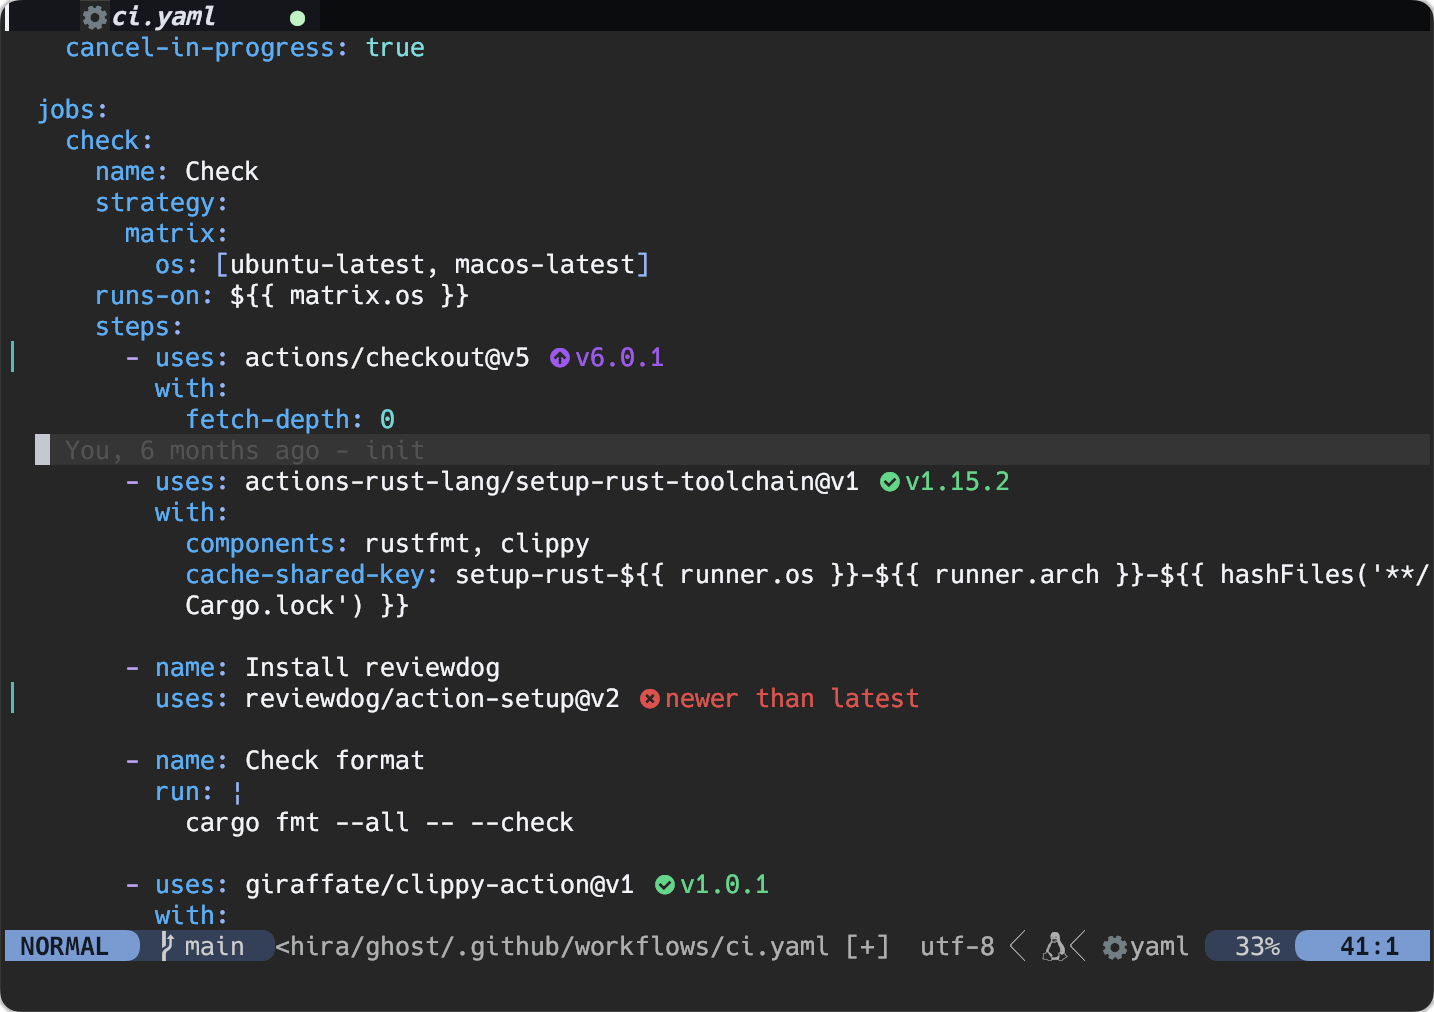The height and width of the screenshot is (1012, 1434).
Task: Click the 'yaml' filetype label in the status line
Action: point(1159,947)
